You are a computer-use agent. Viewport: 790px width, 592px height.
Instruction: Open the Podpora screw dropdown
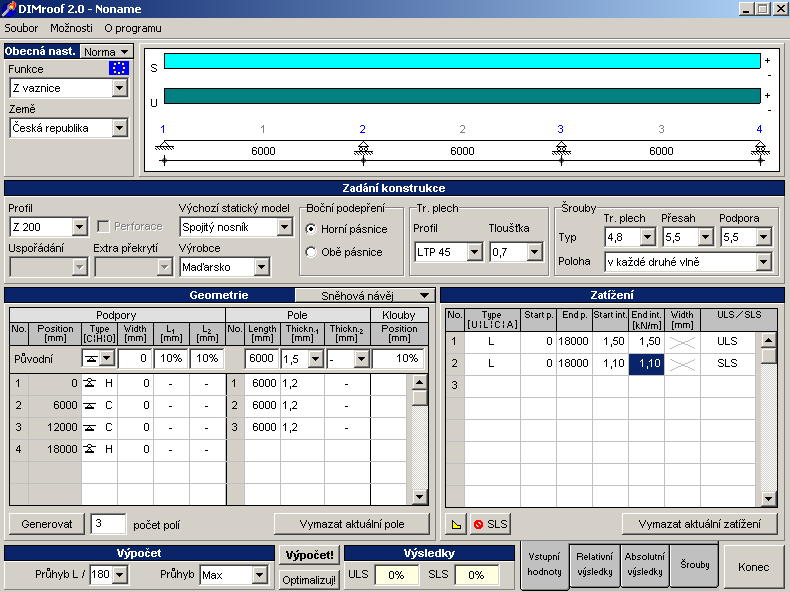pyautogui.click(x=764, y=237)
